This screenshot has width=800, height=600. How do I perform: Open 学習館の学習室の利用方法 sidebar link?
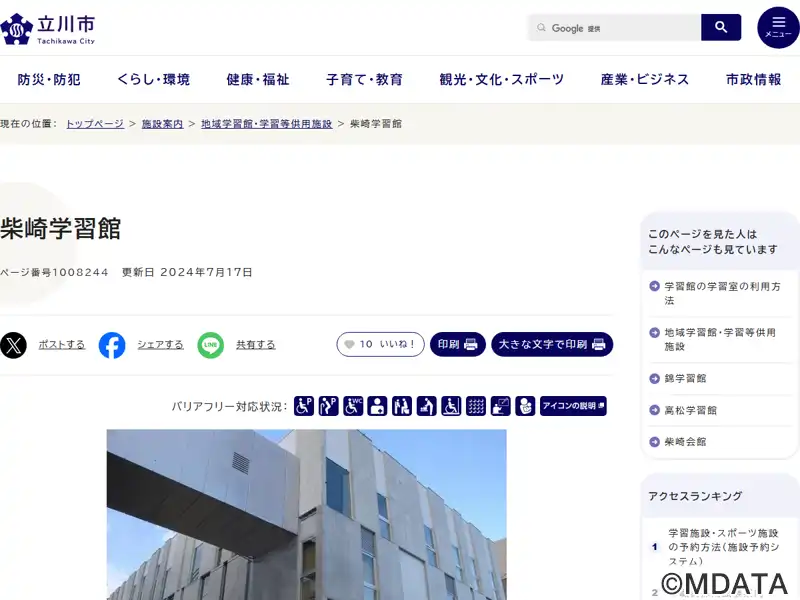722,293
